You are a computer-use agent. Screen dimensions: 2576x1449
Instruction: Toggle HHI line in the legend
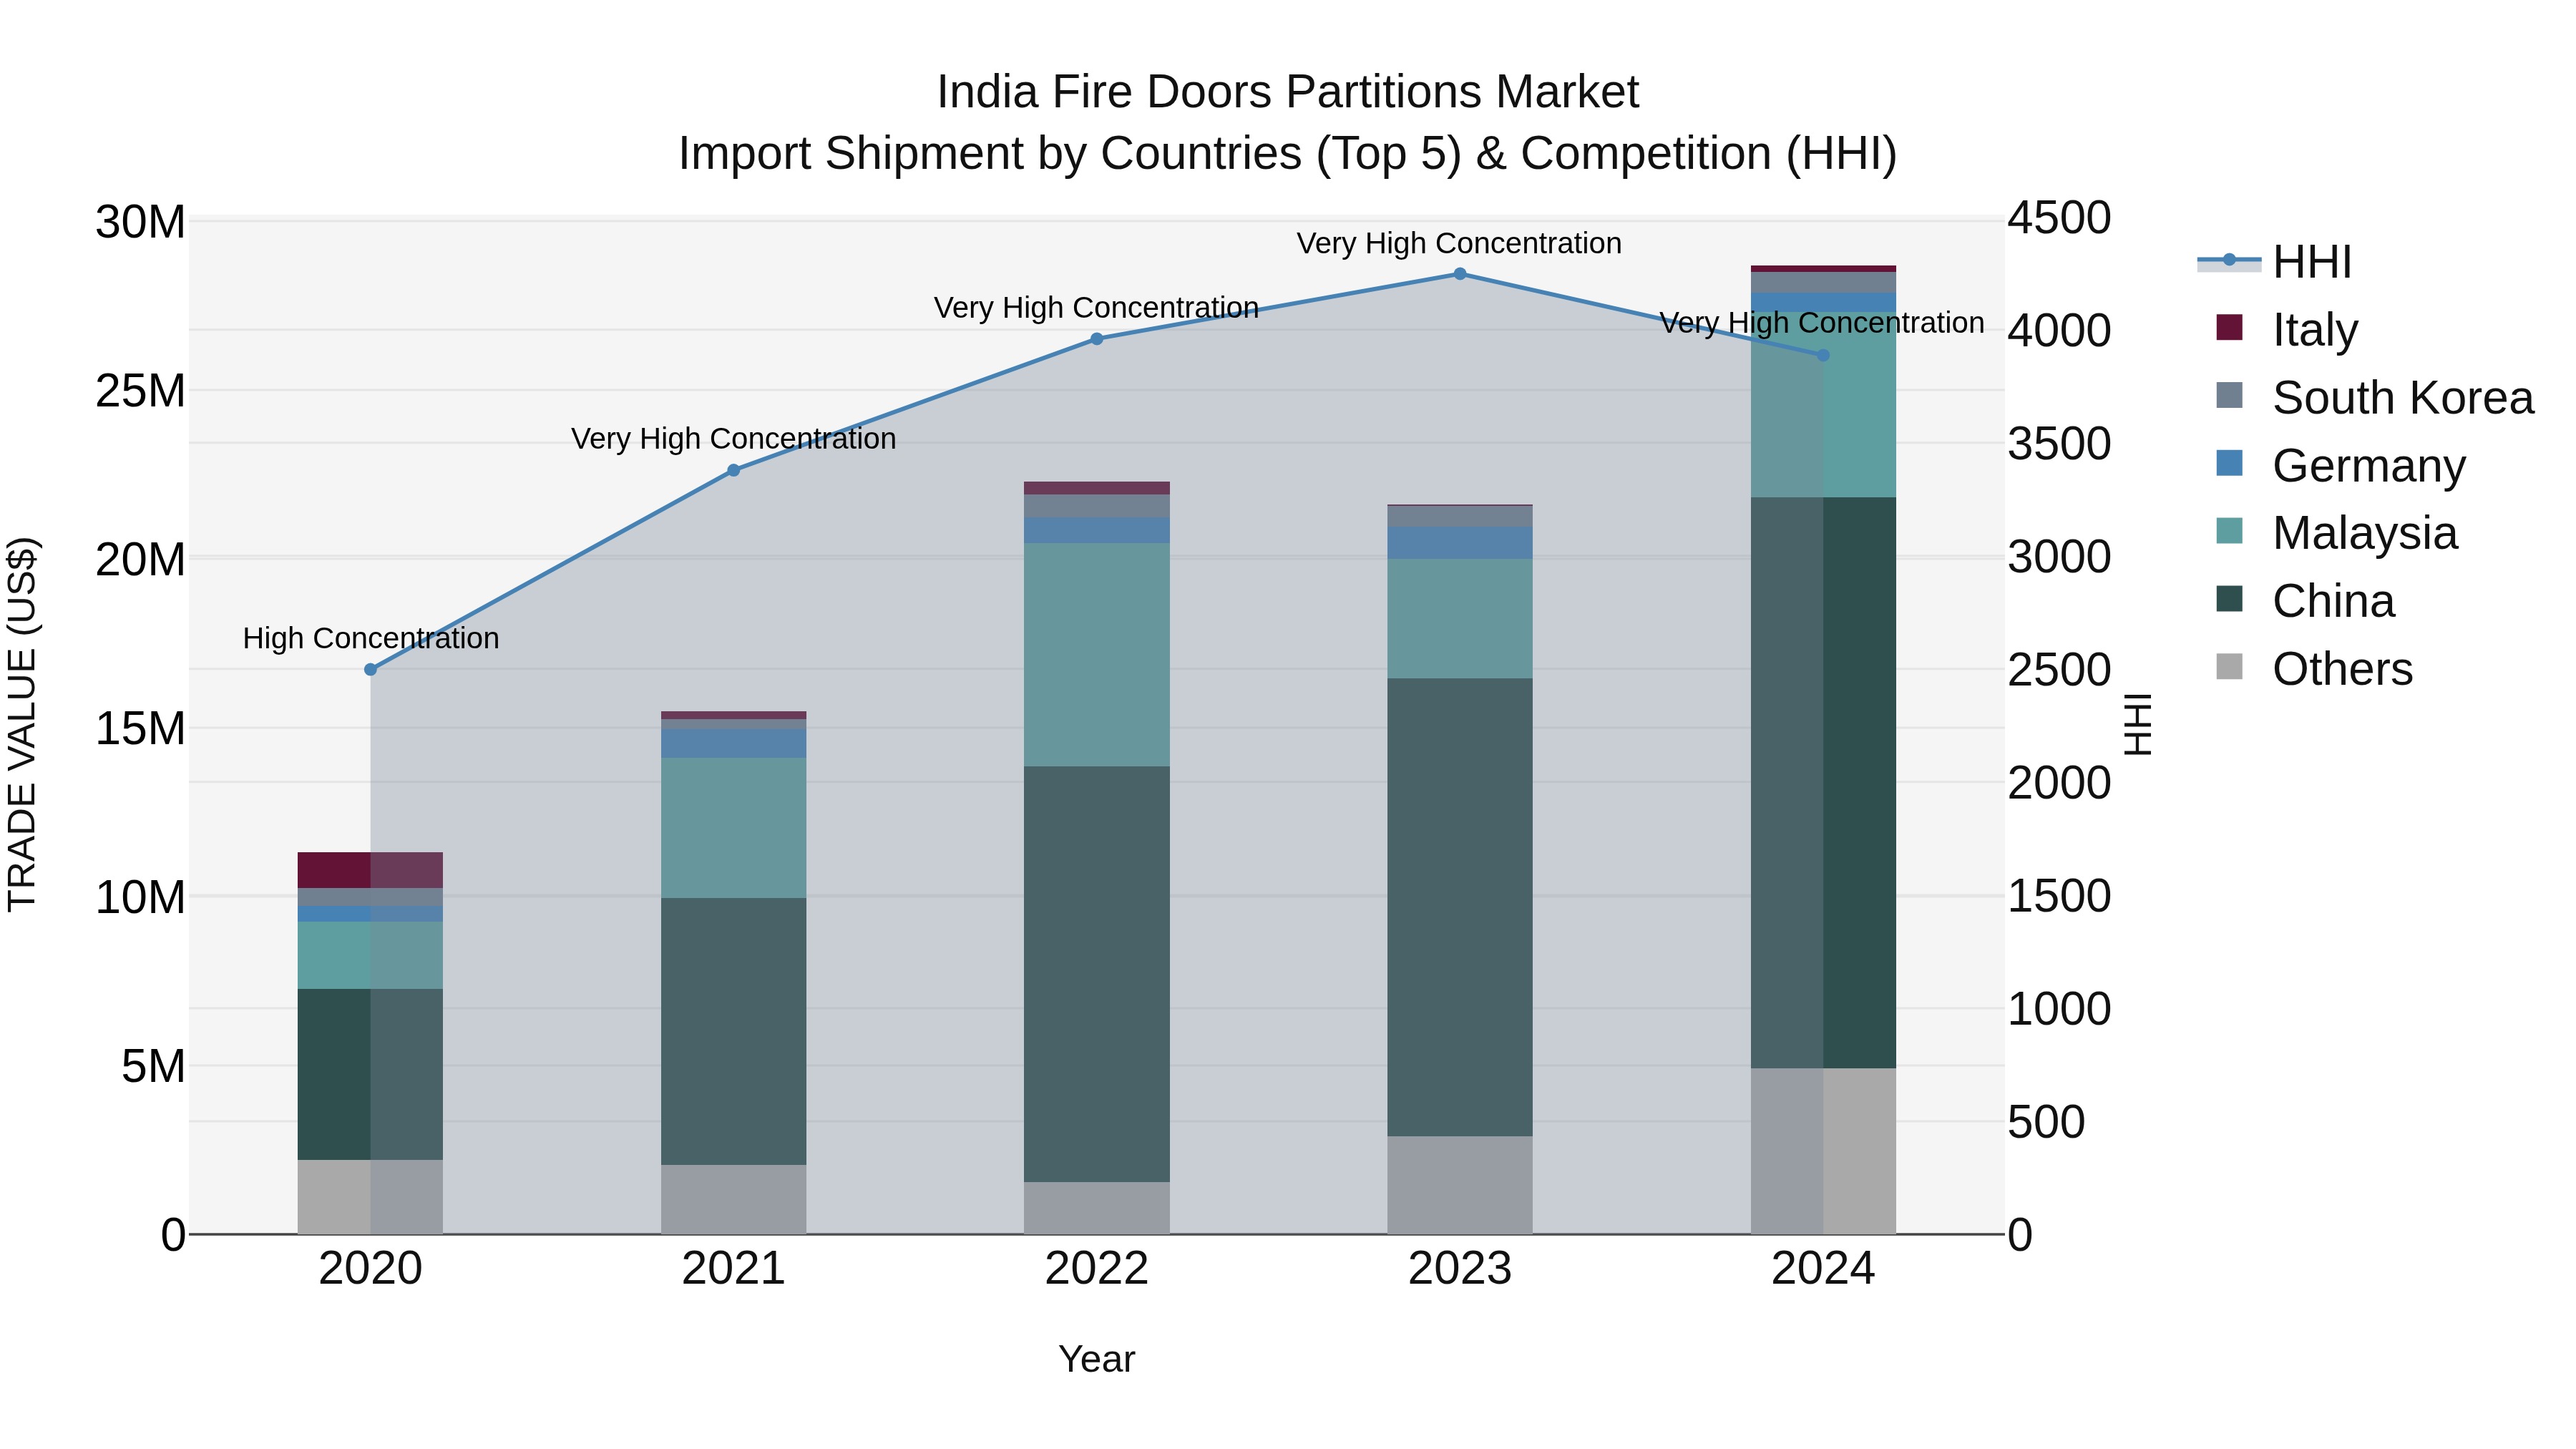[x=2275, y=262]
